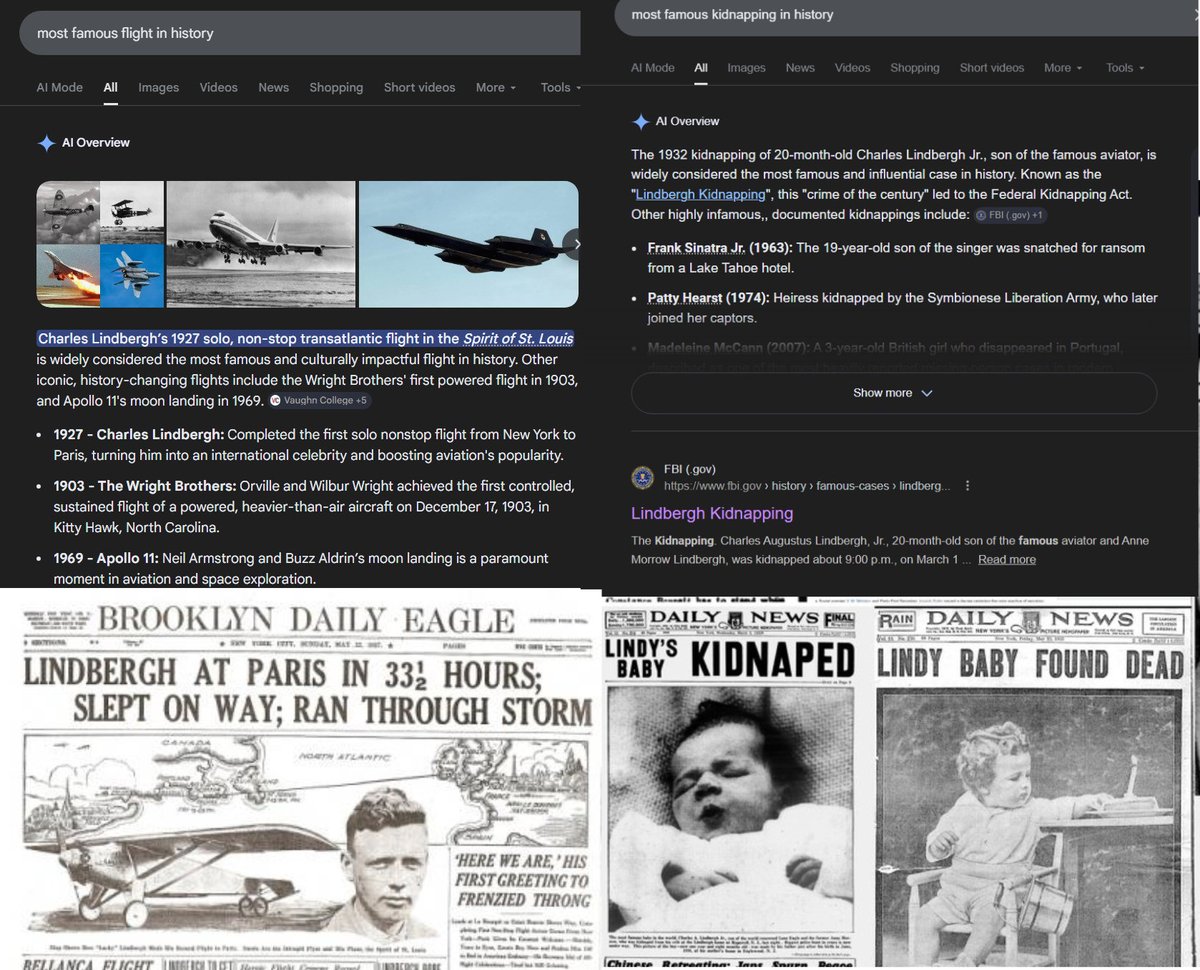Open the Boeing 747 takeoff image
This screenshot has width=1200, height=970.
[x=260, y=244]
